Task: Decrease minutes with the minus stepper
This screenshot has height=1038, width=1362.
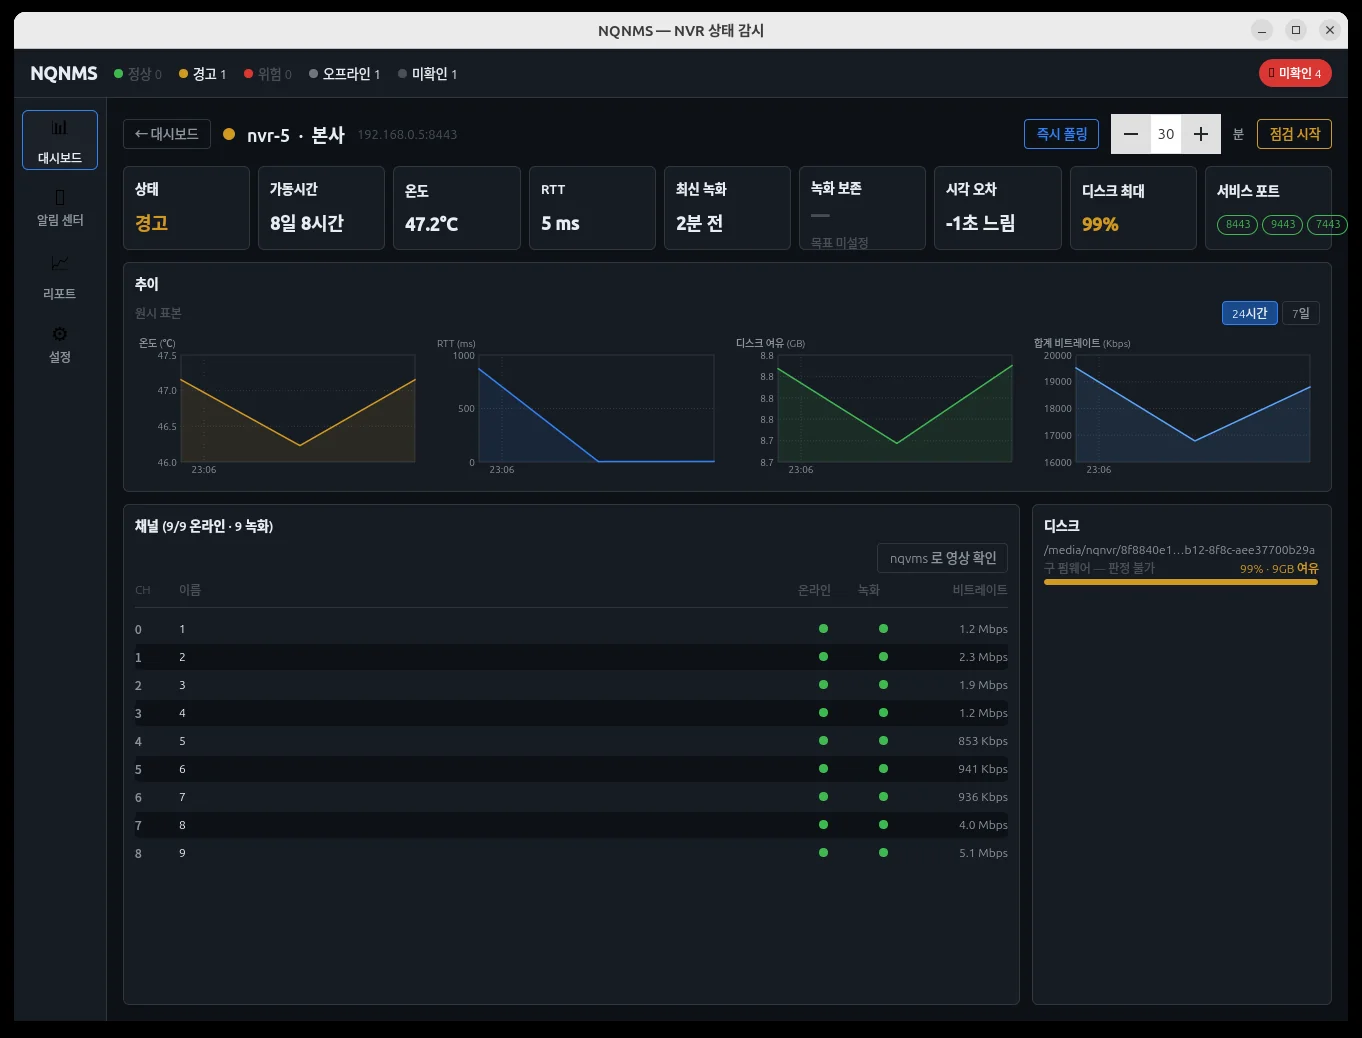Action: tap(1131, 134)
